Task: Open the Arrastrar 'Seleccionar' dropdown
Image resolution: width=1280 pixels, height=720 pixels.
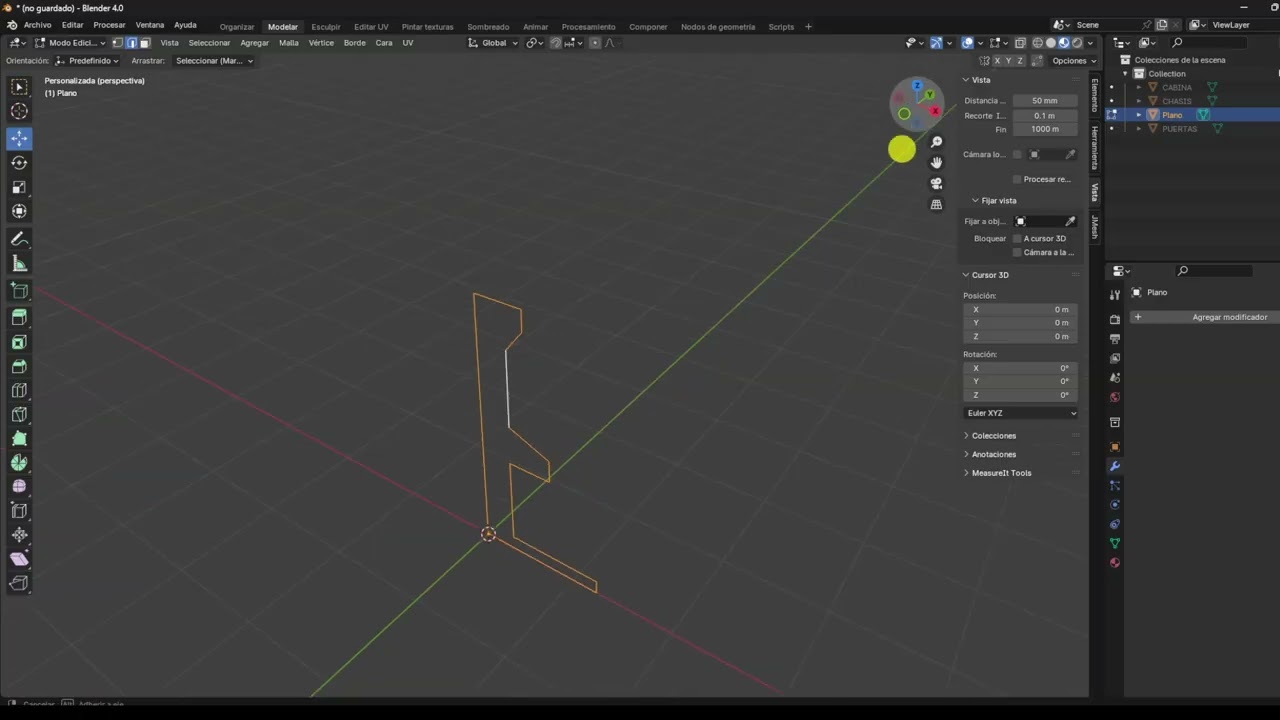Action: click(x=214, y=61)
